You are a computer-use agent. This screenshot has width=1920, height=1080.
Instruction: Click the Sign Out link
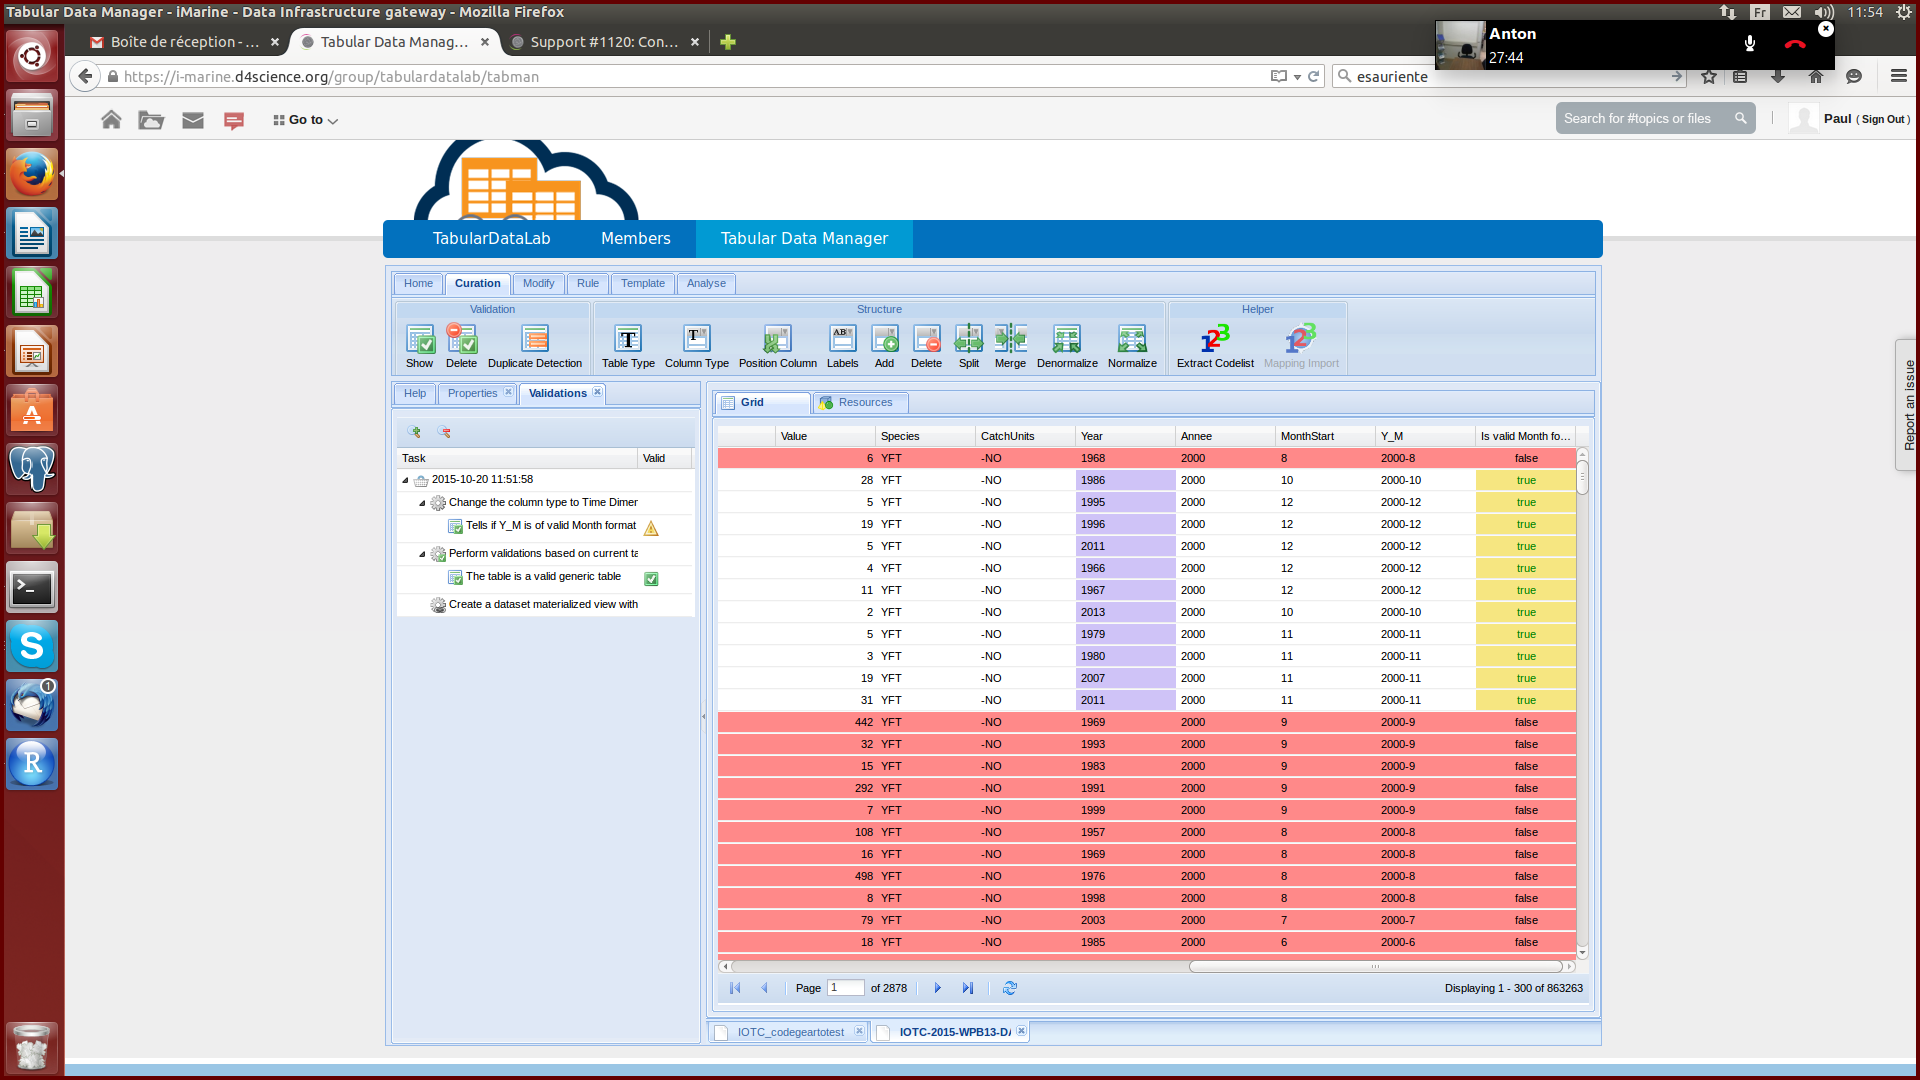click(x=1882, y=119)
